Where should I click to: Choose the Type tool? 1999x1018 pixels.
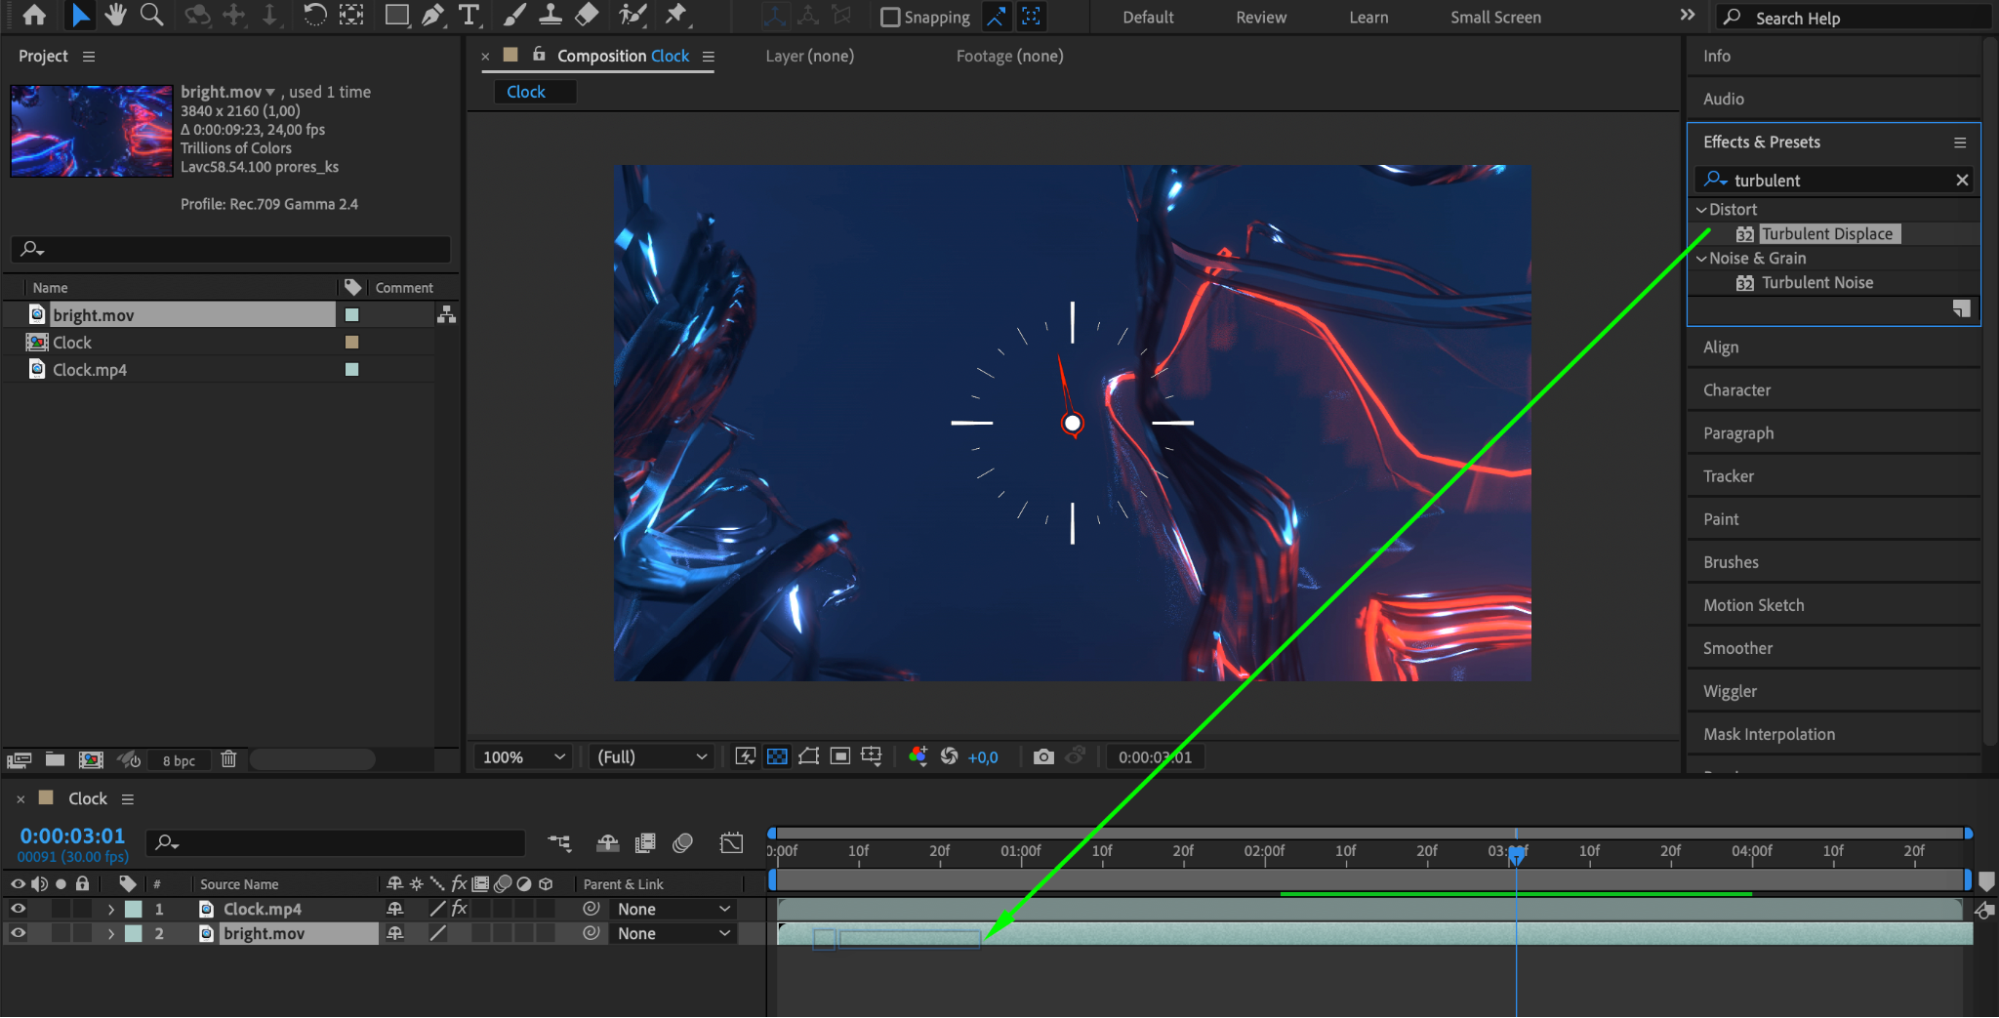click(468, 15)
